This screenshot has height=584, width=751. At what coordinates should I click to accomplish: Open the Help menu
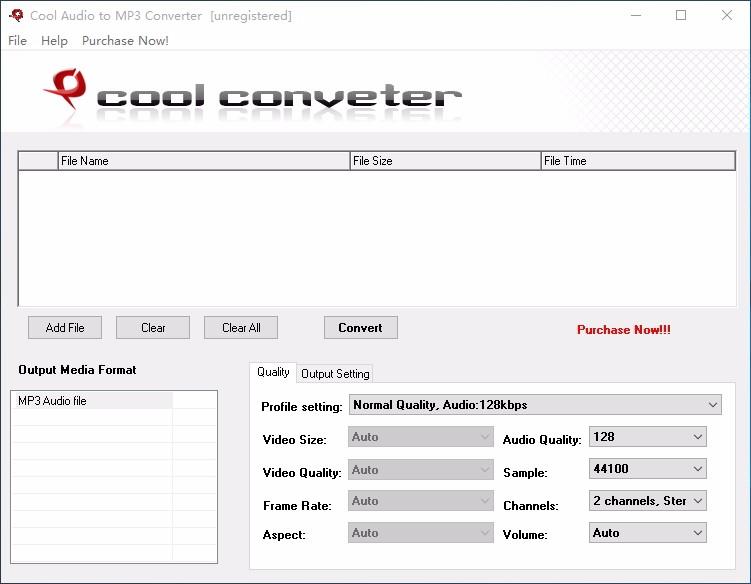(x=54, y=41)
